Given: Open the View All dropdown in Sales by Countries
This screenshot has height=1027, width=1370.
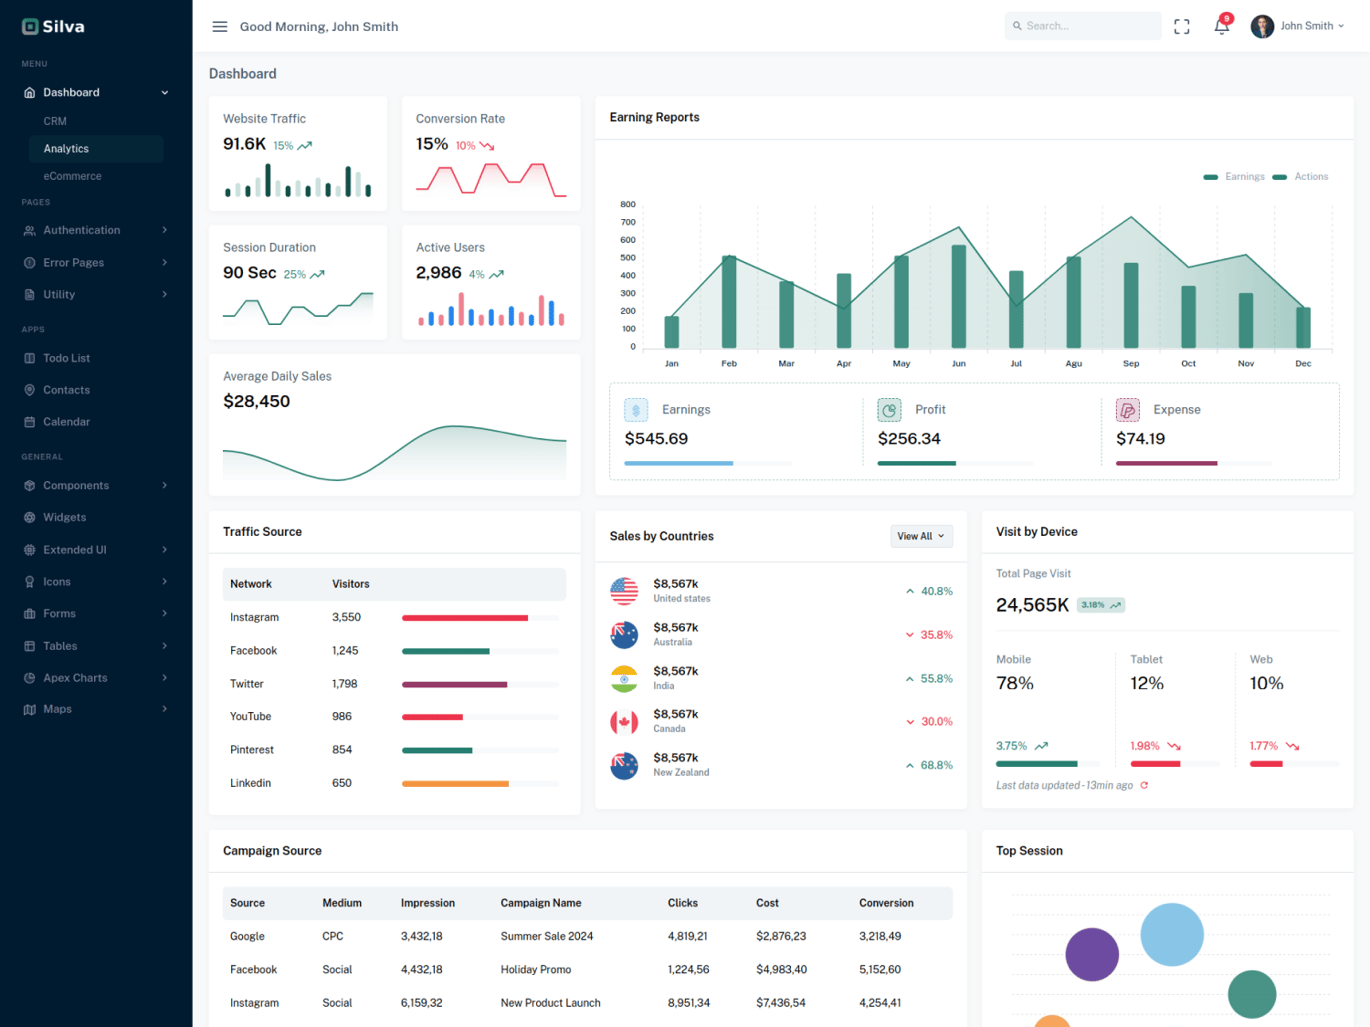Looking at the screenshot, I should tap(921, 536).
